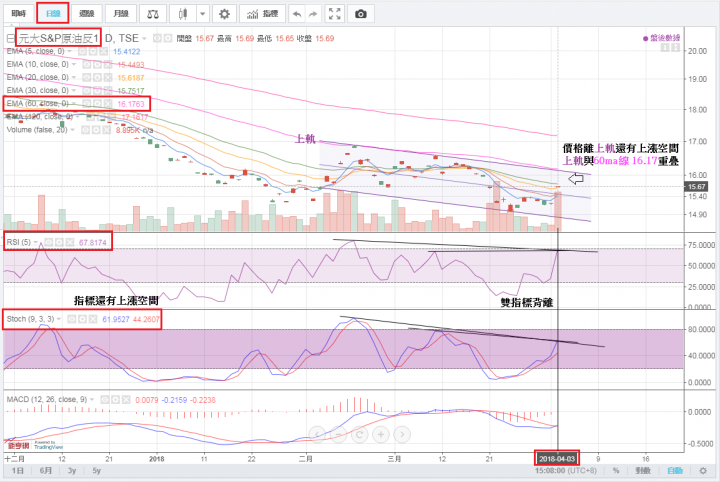Hide the EMA (5, close, 0) indicator
This screenshot has height=482, width=720.
click(x=85, y=50)
